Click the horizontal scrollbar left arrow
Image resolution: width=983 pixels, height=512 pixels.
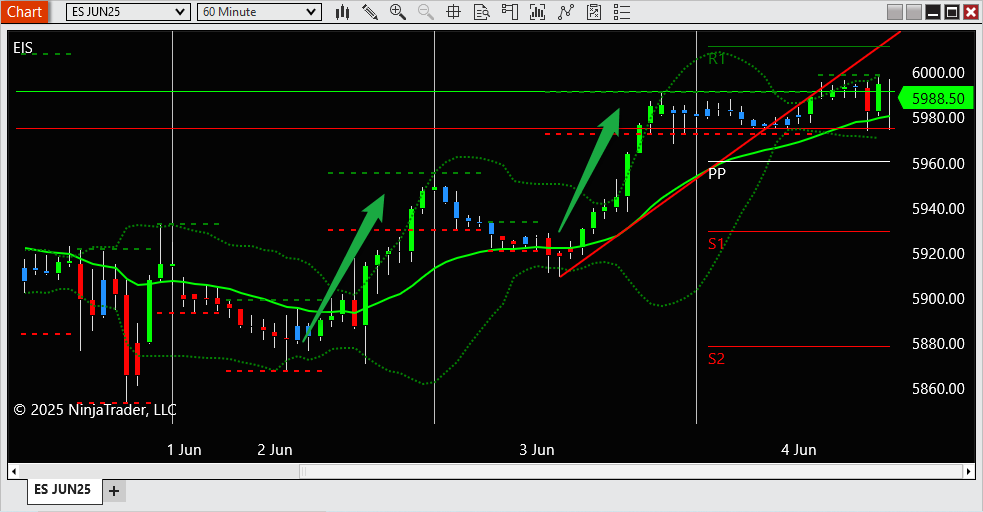(14, 471)
